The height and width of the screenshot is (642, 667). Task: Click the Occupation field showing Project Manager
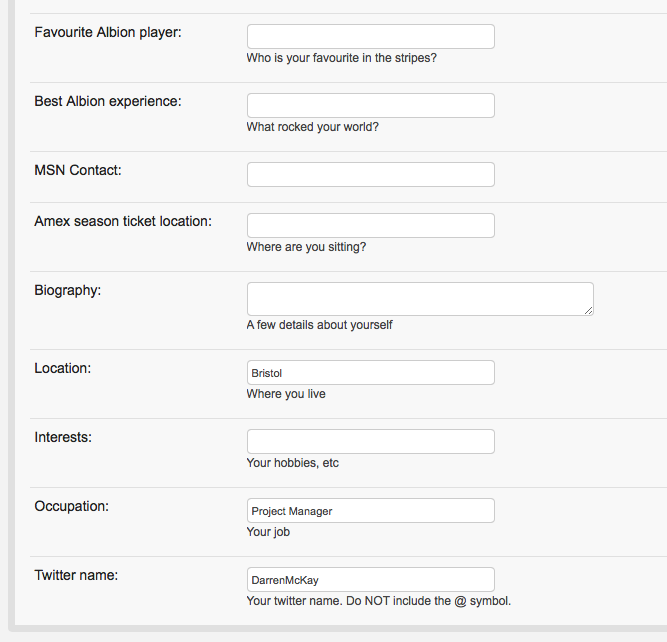tap(371, 511)
